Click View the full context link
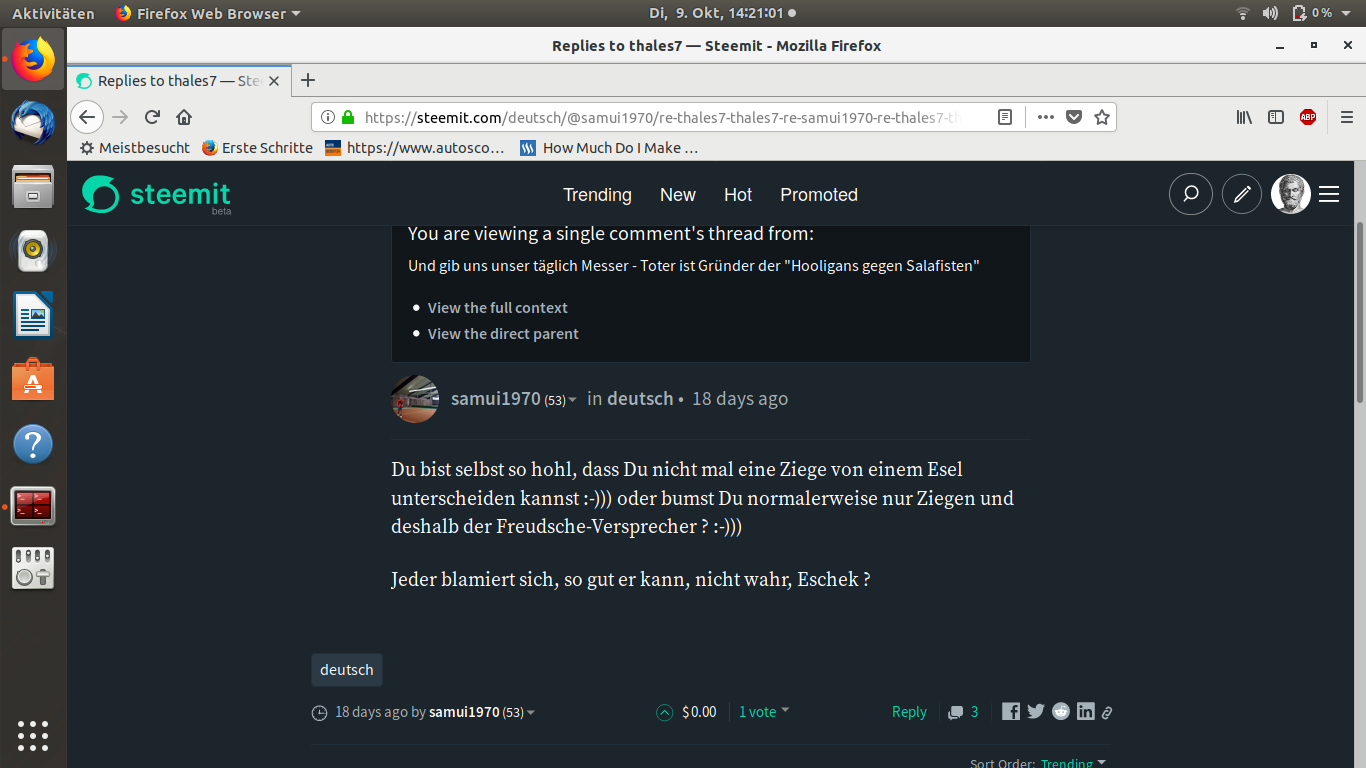The image size is (1366, 768). click(497, 308)
